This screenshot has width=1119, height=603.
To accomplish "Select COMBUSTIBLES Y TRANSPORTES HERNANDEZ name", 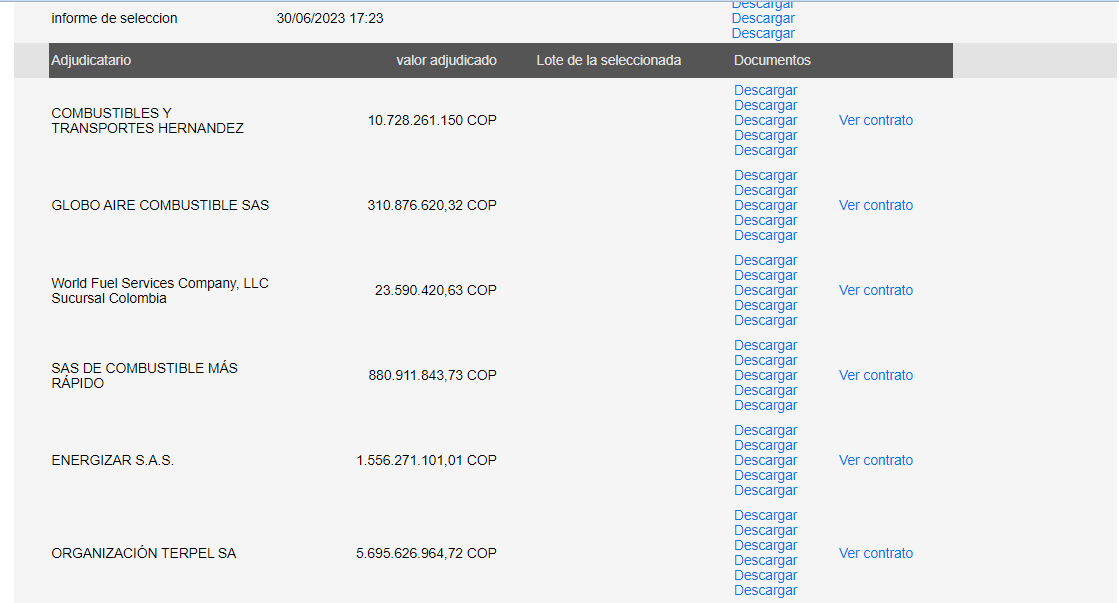I will tap(147, 121).
